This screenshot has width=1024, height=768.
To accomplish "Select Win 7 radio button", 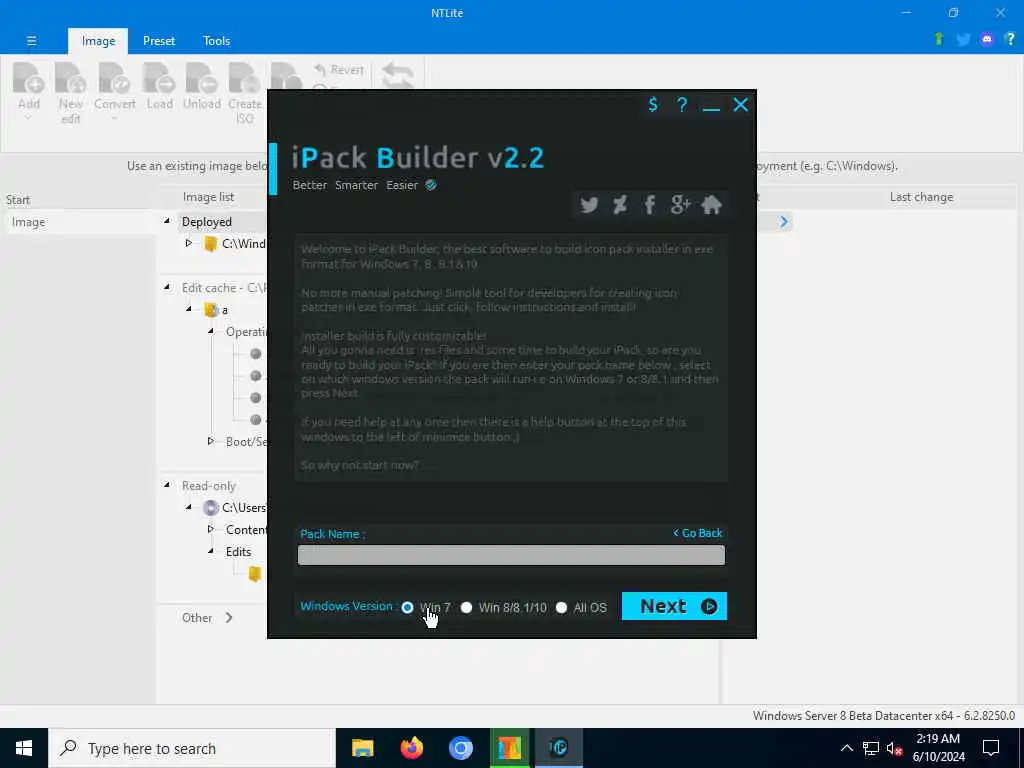I will [x=408, y=607].
